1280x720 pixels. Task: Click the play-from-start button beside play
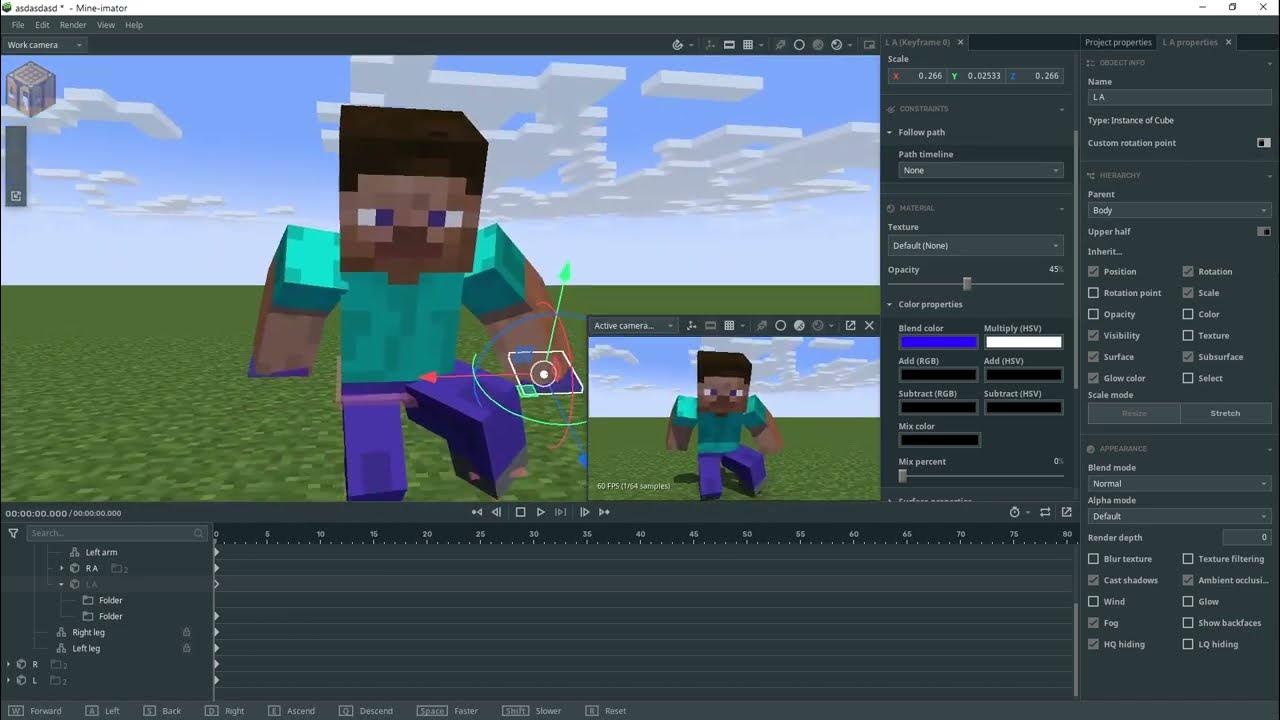(561, 512)
